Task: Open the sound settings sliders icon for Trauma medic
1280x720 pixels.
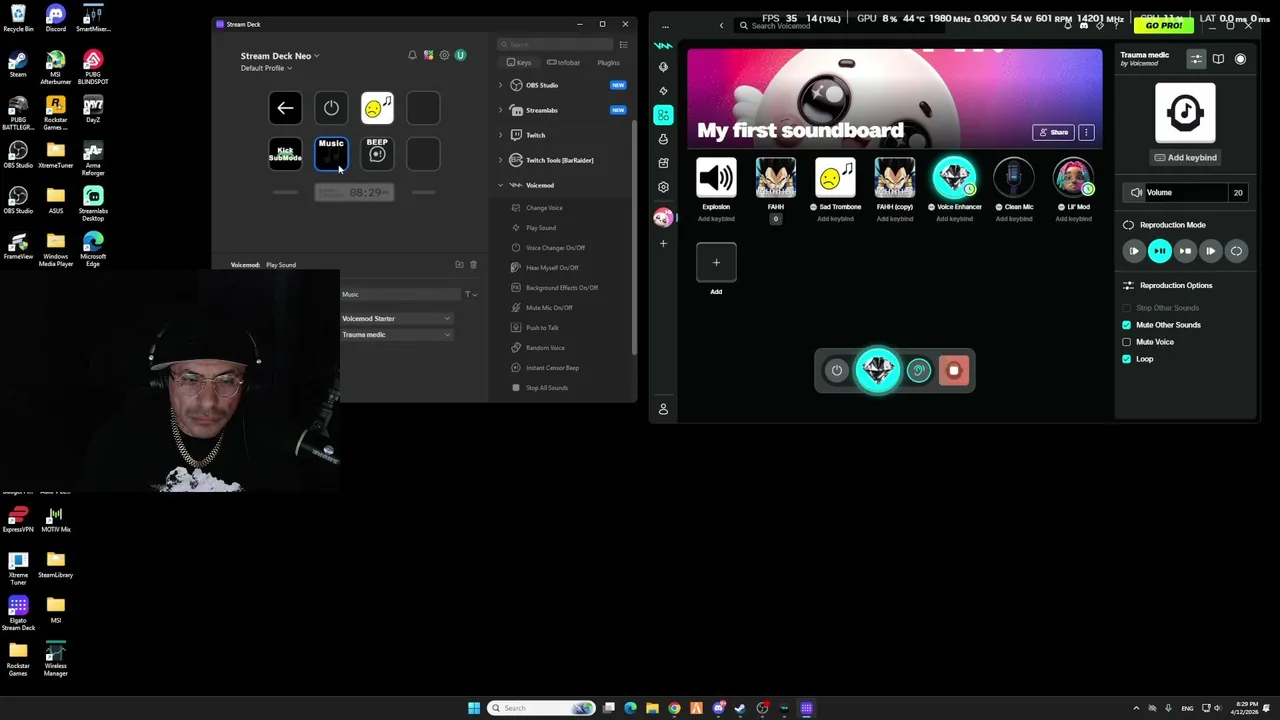Action: (1196, 59)
